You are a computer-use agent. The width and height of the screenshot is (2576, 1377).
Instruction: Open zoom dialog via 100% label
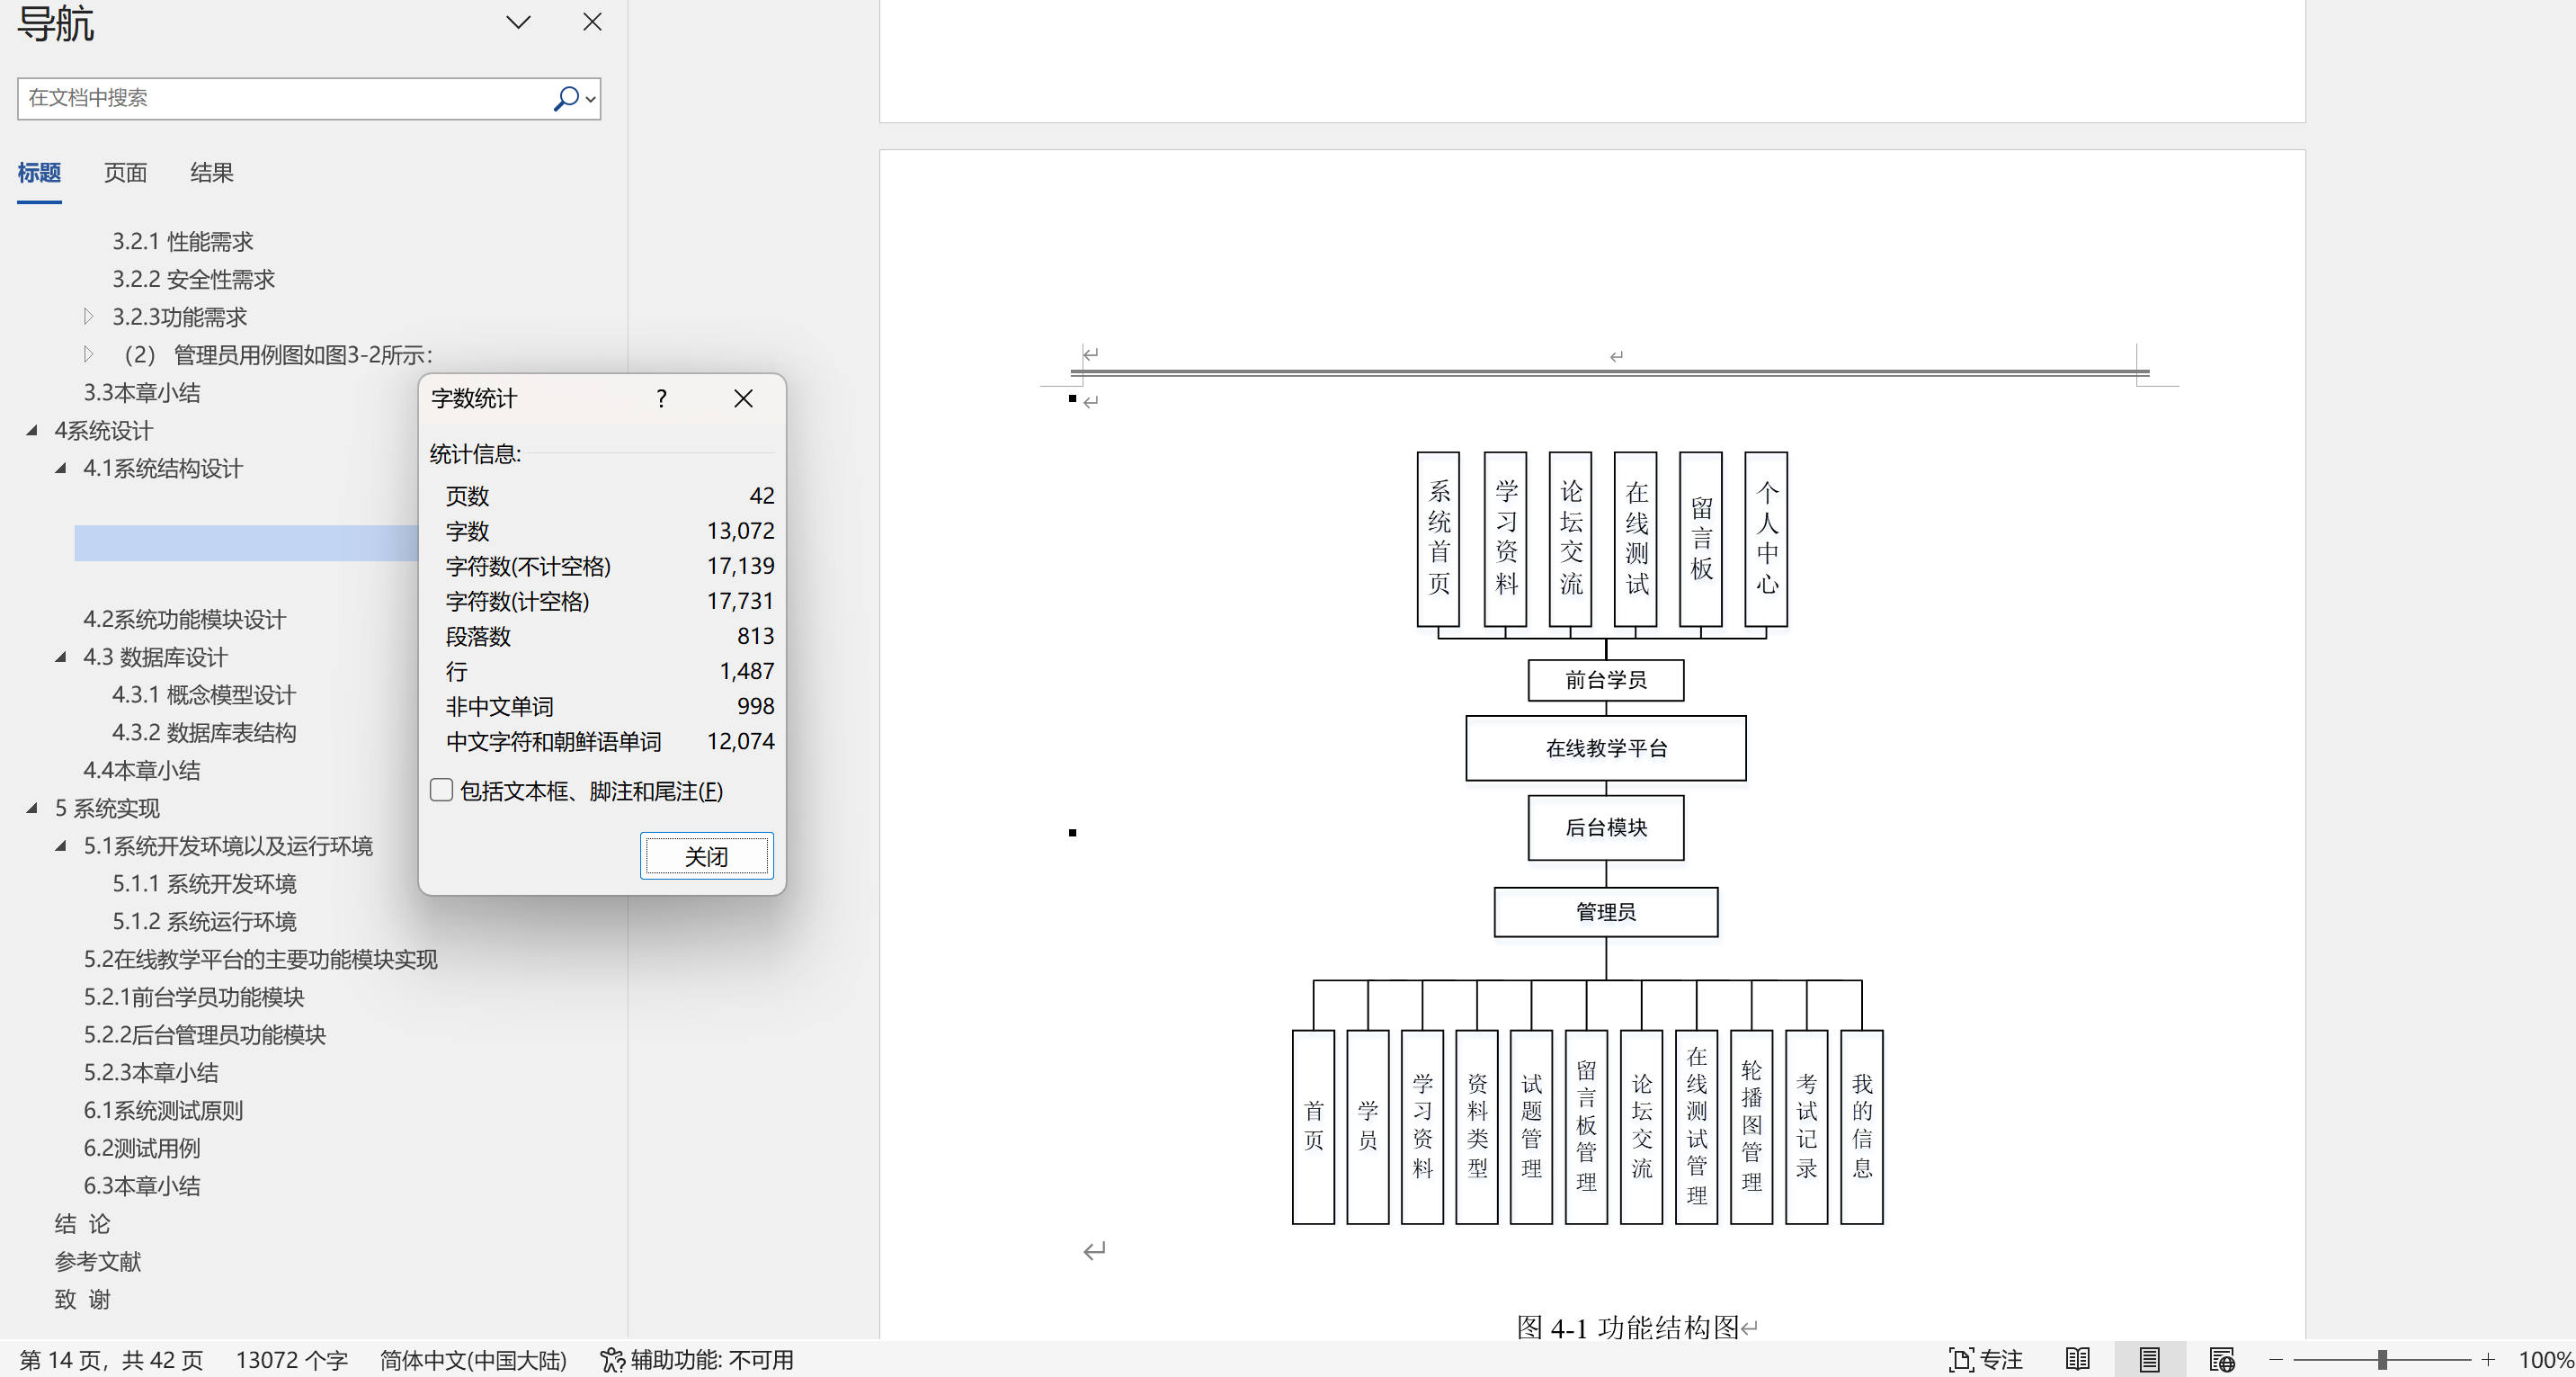(2546, 1360)
